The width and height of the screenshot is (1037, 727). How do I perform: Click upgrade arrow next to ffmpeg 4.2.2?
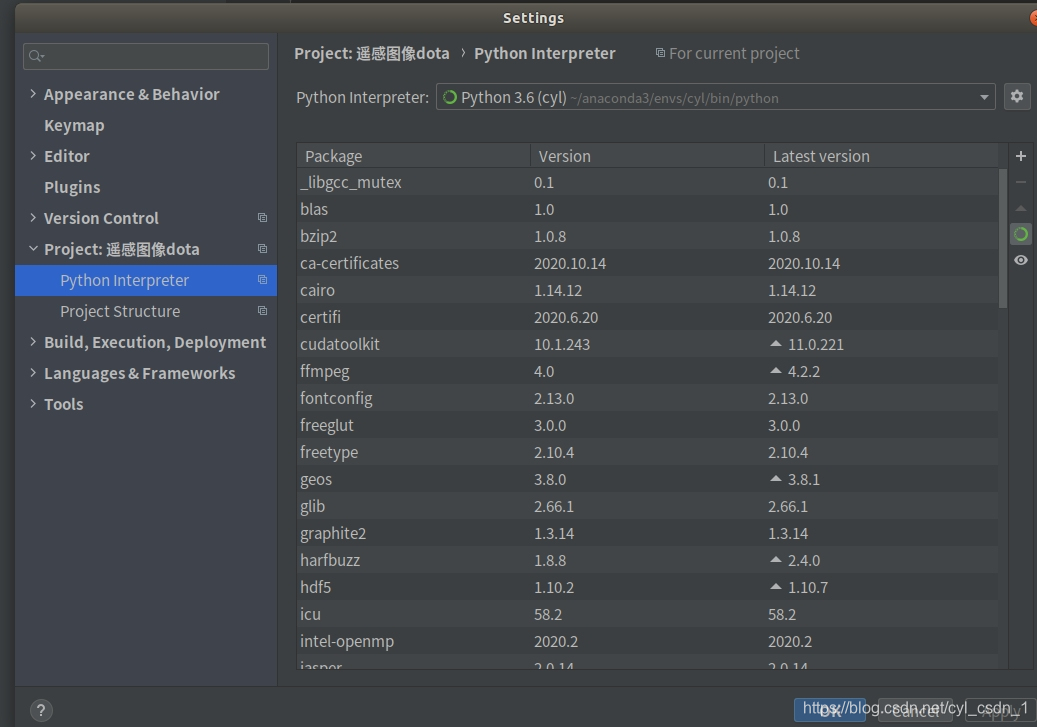(x=776, y=371)
